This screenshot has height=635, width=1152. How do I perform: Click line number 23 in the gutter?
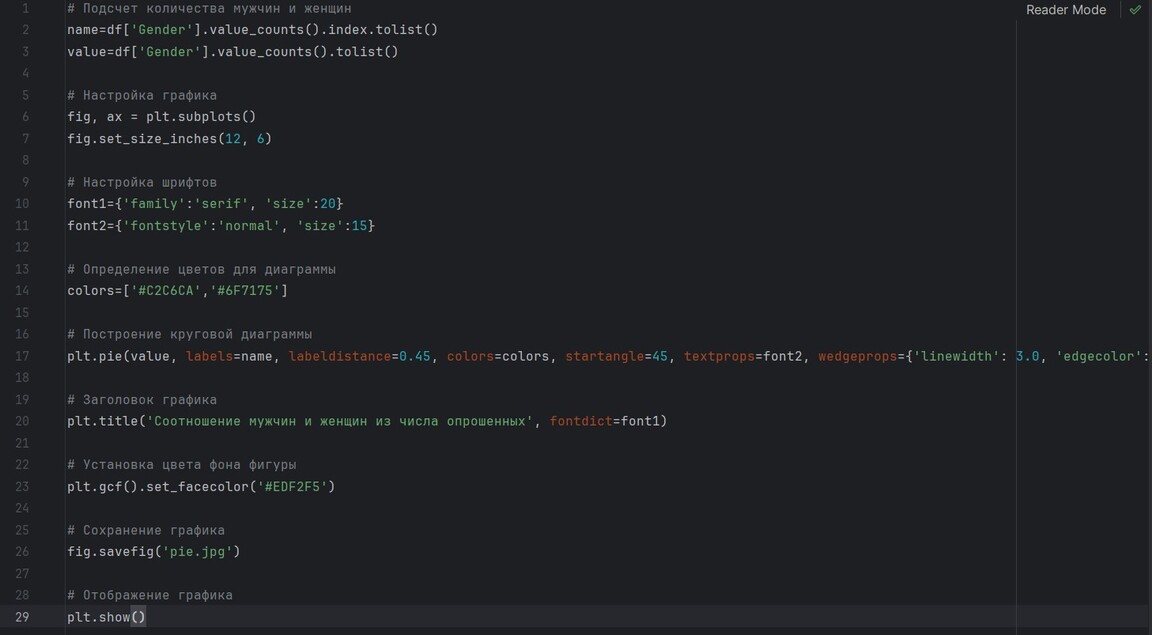[x=22, y=486]
